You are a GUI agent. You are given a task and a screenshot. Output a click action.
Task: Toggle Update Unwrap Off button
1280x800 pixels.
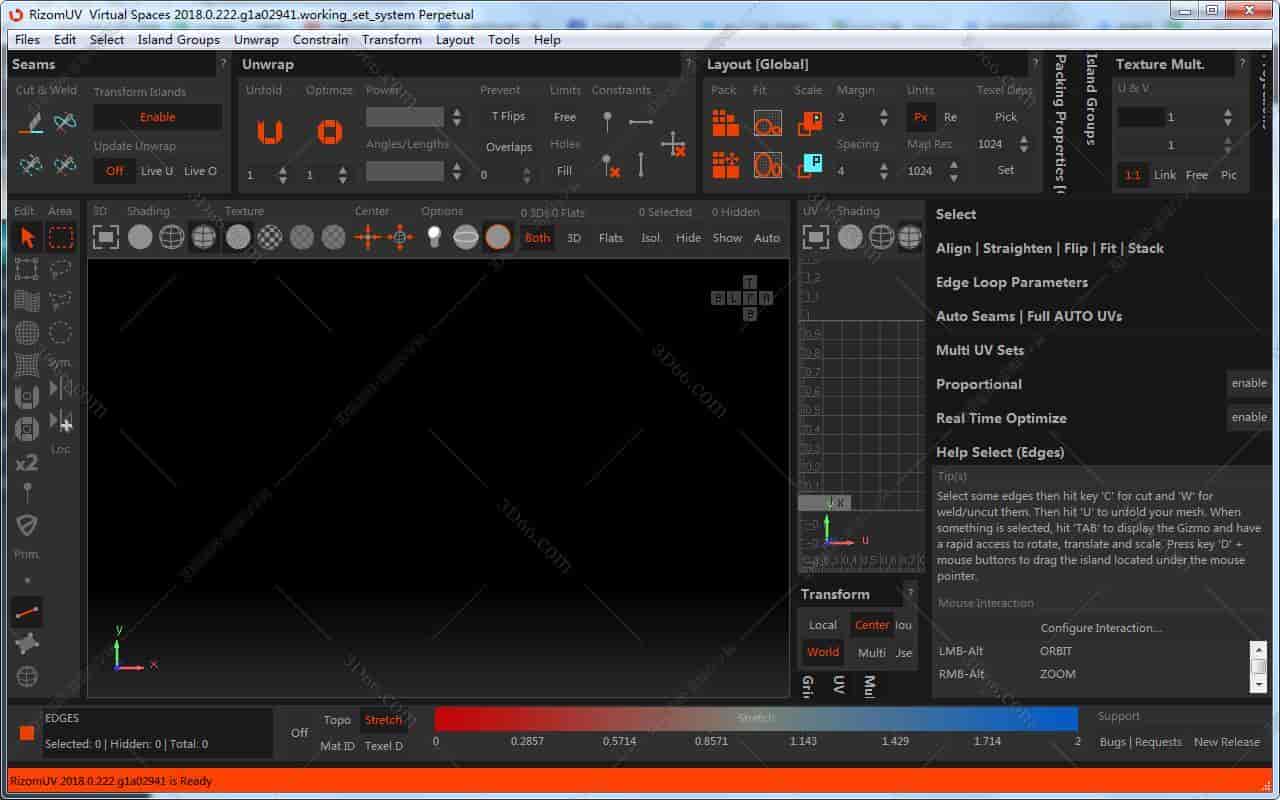pos(115,171)
